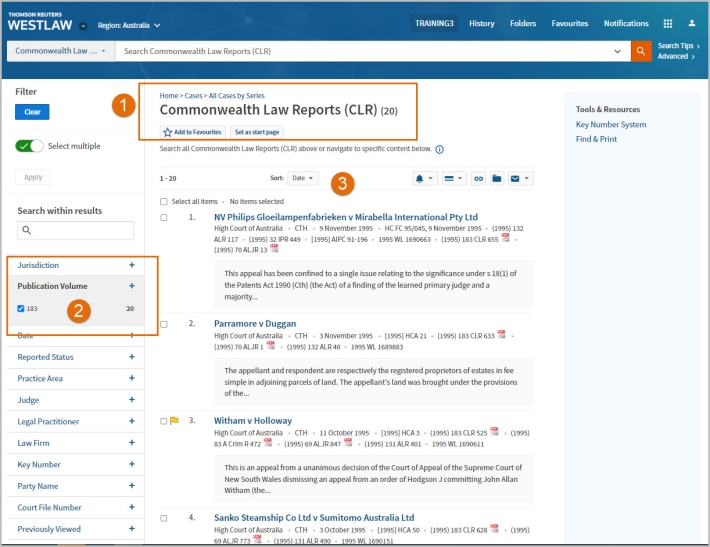Expand the Legal Practitioner filter

point(132,421)
